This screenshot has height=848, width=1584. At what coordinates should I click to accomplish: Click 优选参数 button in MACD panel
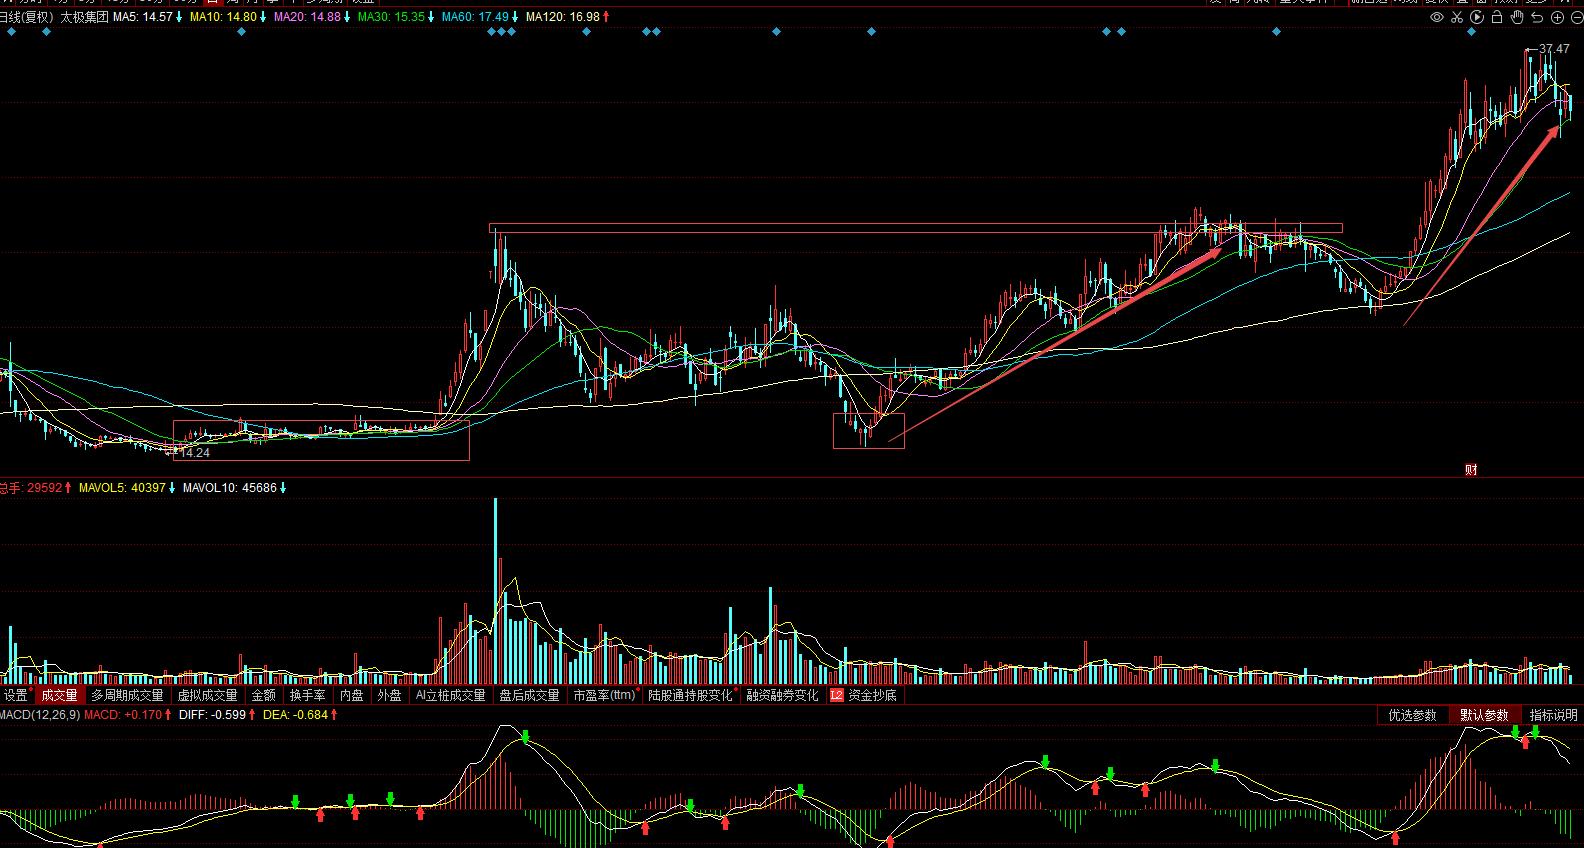(1412, 715)
